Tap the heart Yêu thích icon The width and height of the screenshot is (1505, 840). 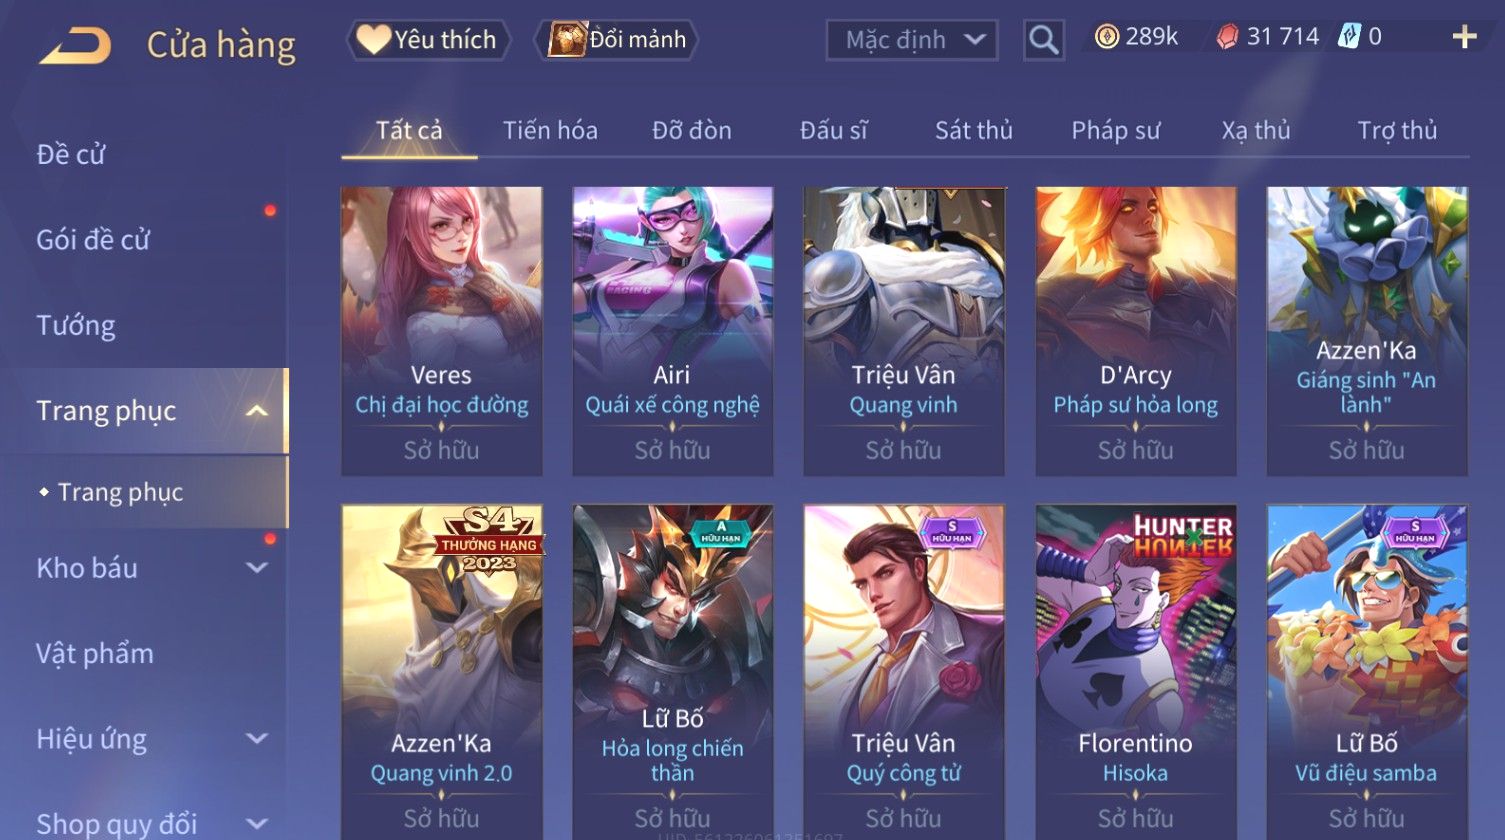coord(373,40)
